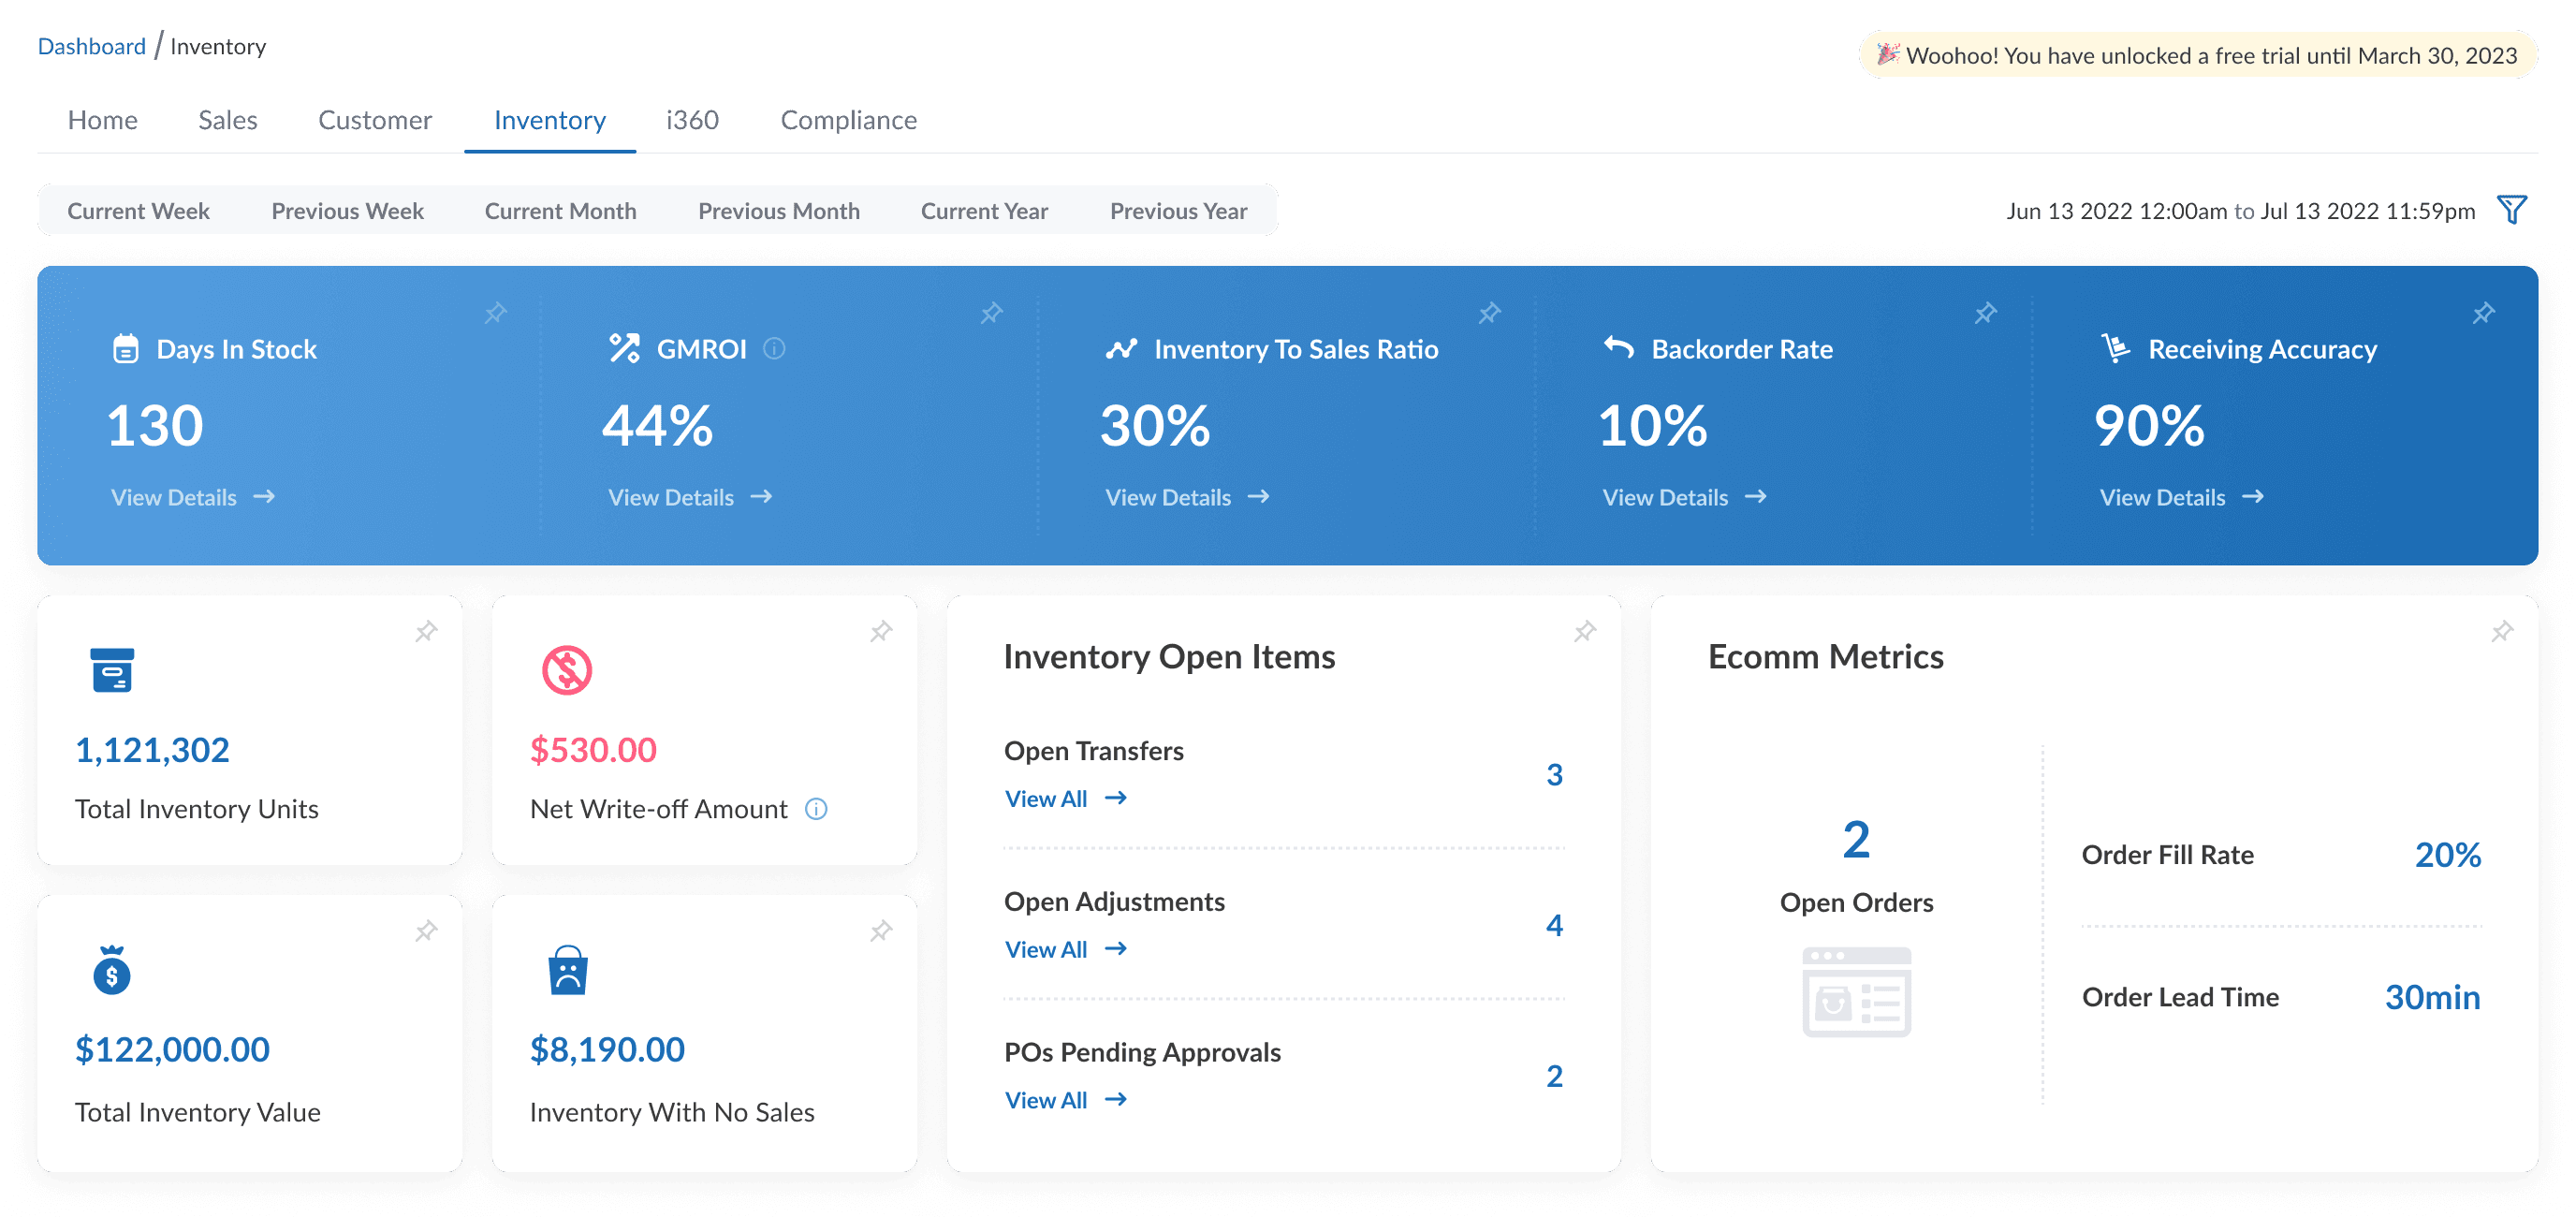The image size is (2576, 1217).
Task: Pin the Inventory With No Sales card
Action: pos(880,931)
